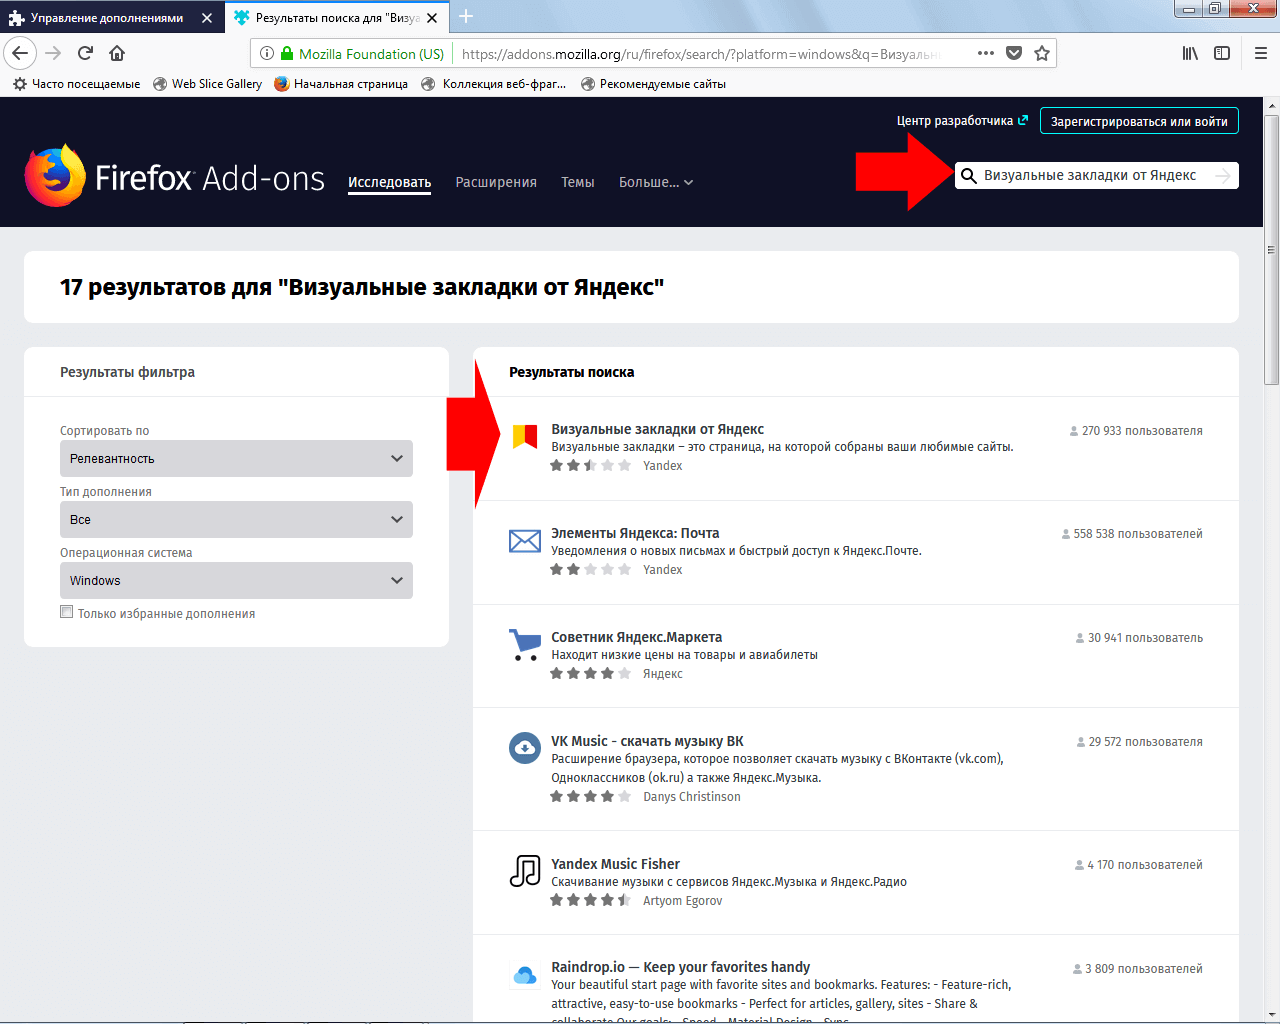Click the 558 538 пользователей count
Viewport: 1280px width, 1024px height.
1138,534
